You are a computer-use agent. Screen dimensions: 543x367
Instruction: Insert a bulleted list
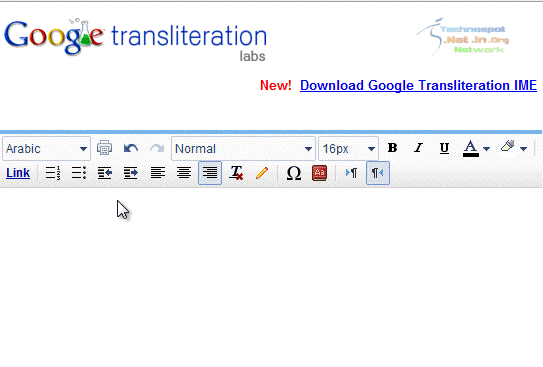[x=79, y=172]
